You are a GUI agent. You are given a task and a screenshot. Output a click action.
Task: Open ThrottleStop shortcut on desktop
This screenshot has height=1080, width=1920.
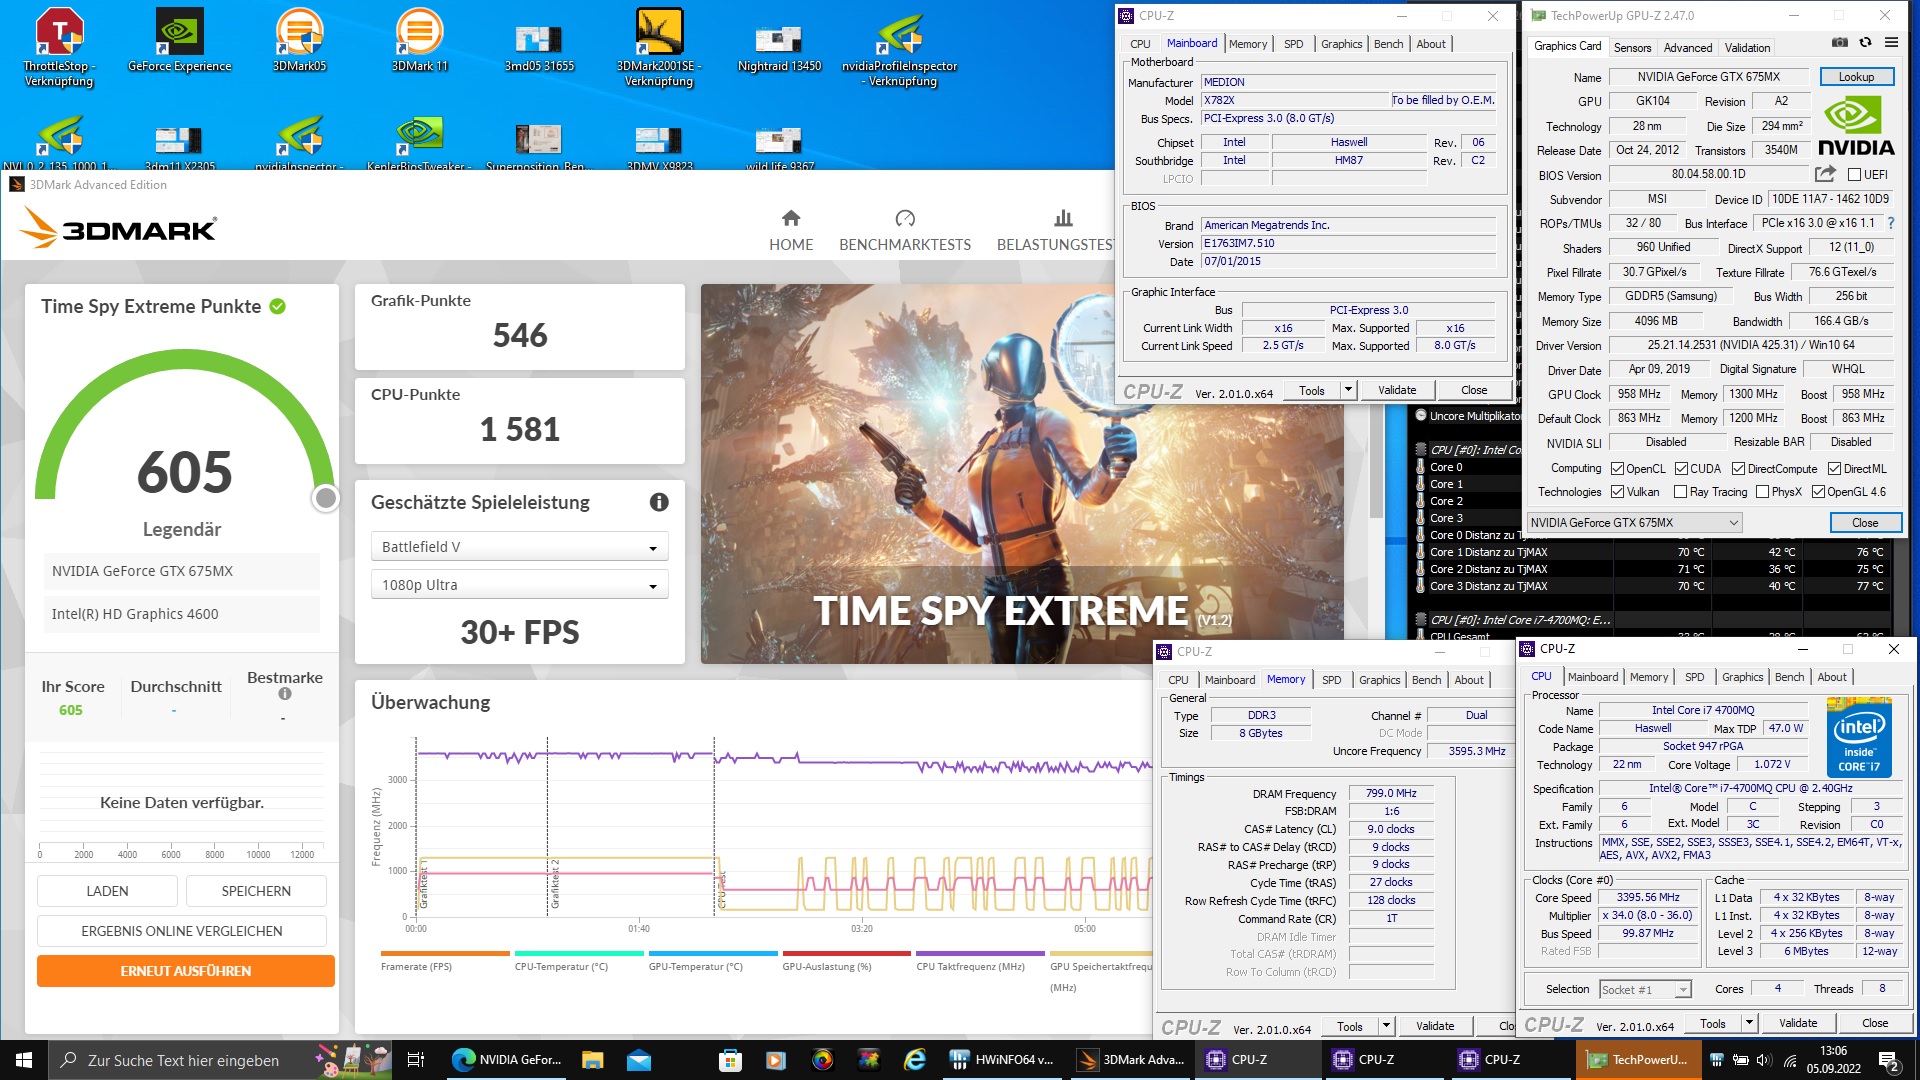point(60,47)
